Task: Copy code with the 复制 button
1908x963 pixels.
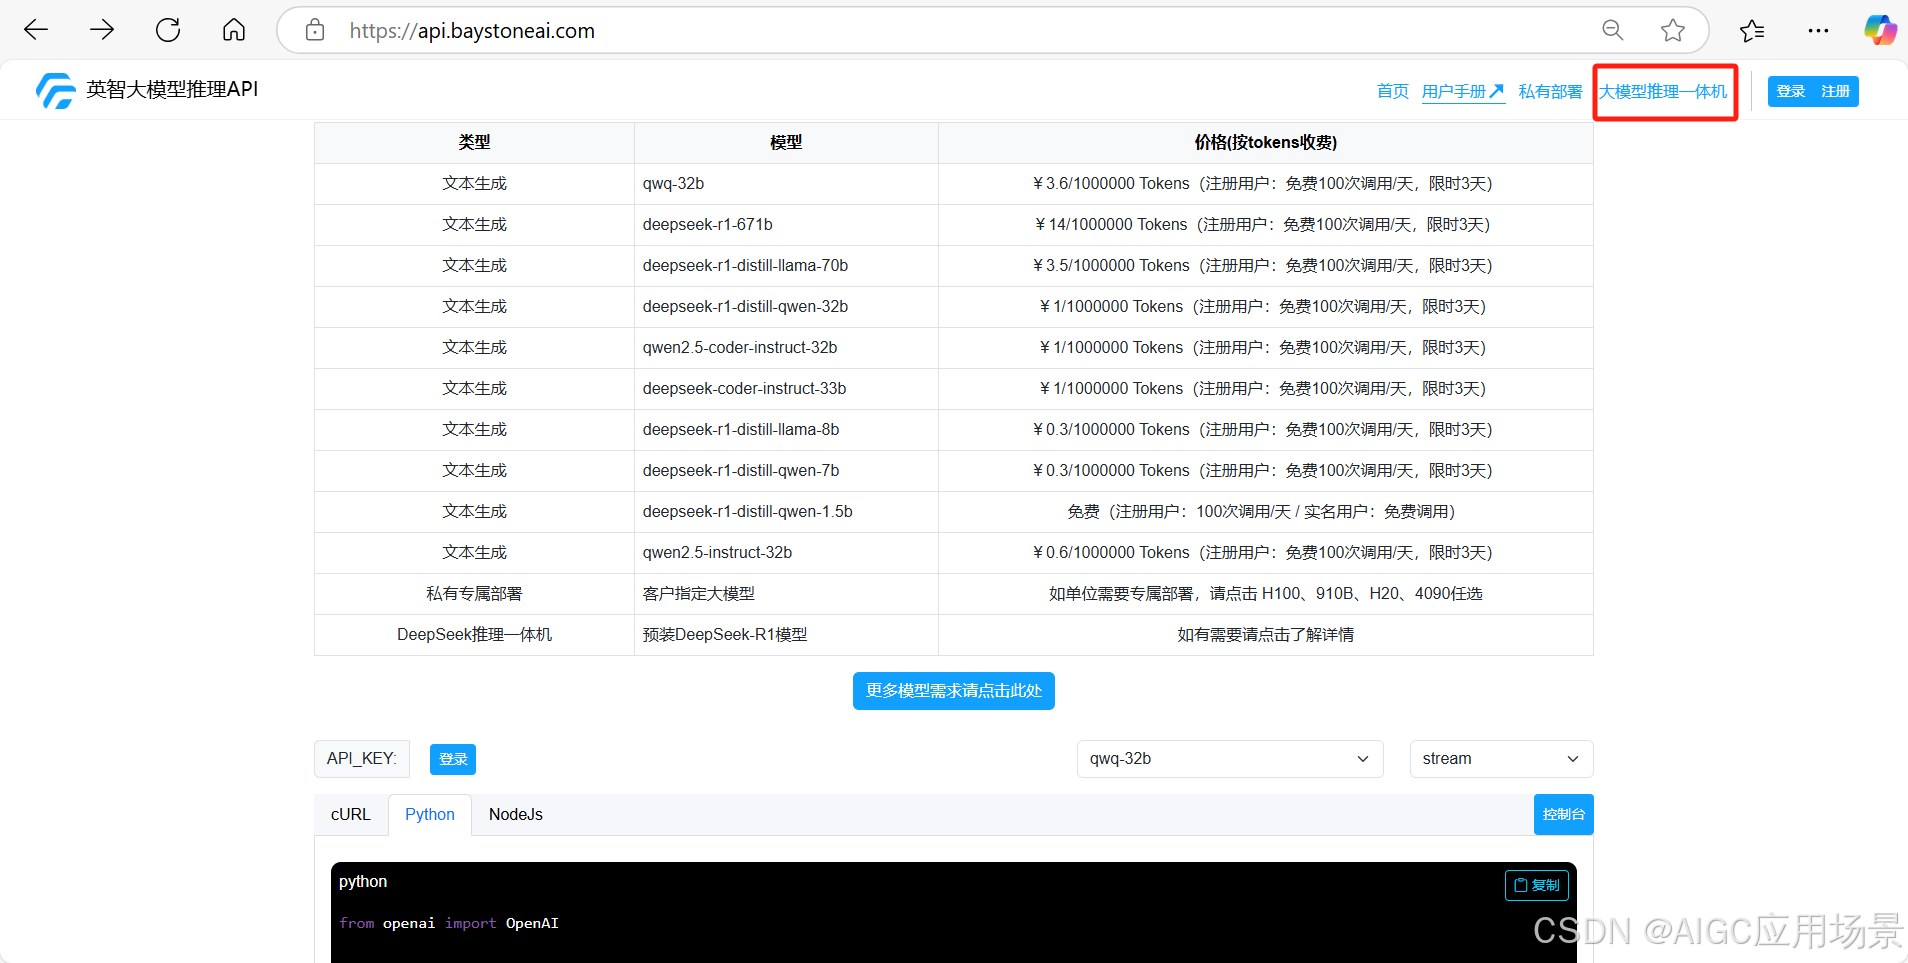Action: click(x=1537, y=885)
